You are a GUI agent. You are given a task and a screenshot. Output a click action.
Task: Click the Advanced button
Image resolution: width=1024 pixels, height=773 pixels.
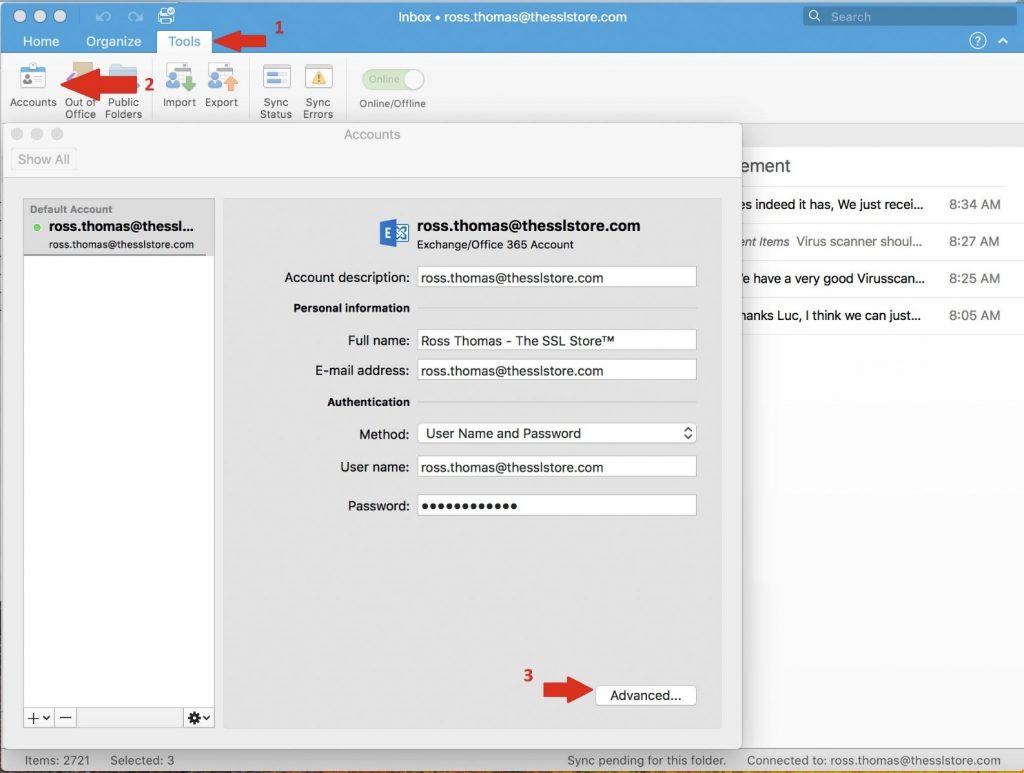[645, 695]
